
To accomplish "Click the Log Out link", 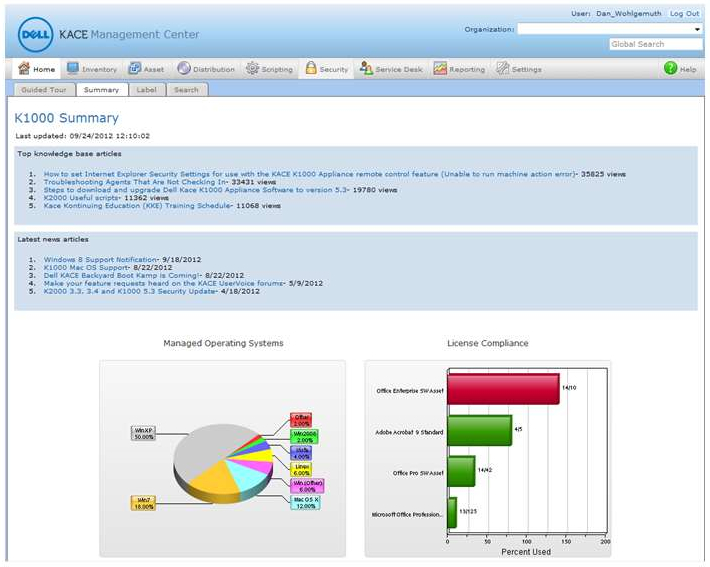I will 685,14.
